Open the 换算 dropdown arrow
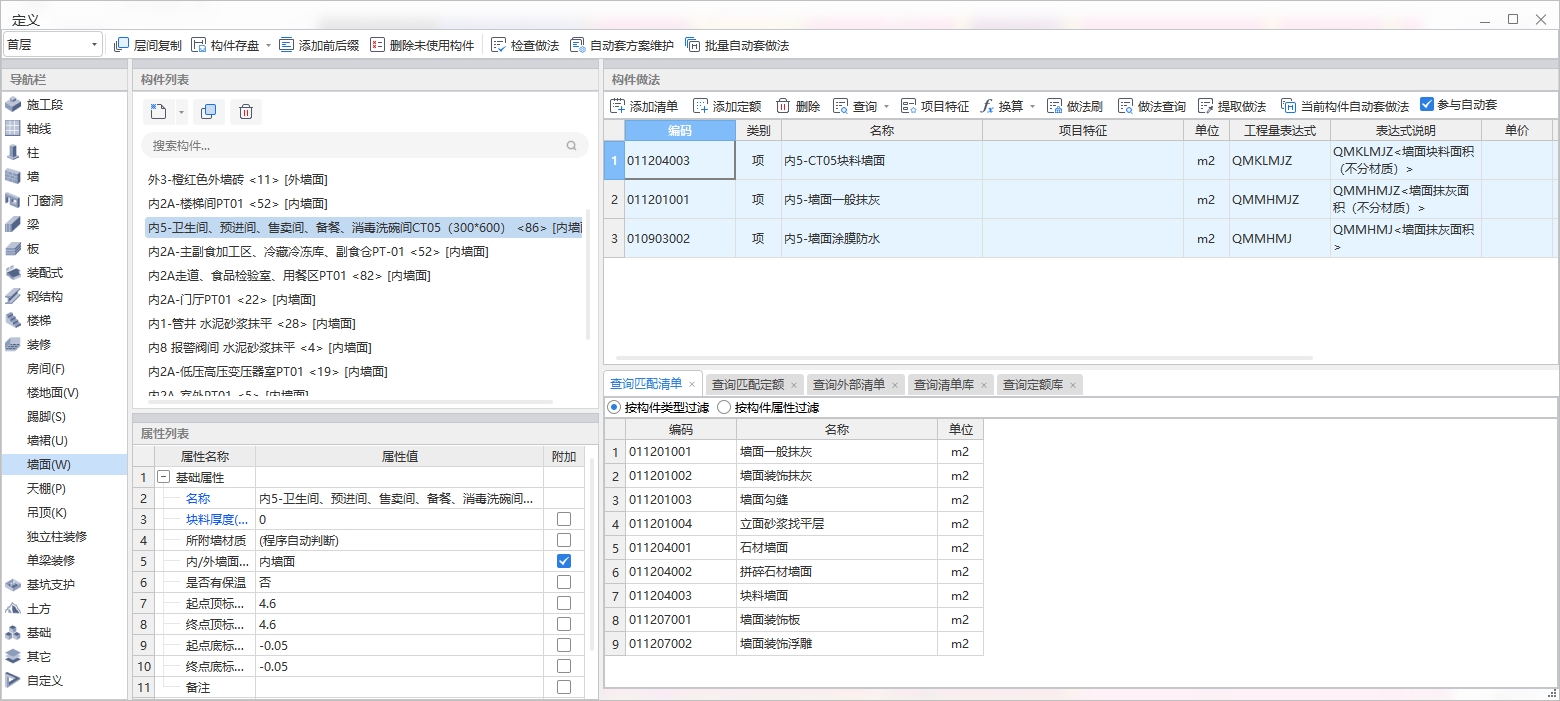 pyautogui.click(x=1032, y=106)
